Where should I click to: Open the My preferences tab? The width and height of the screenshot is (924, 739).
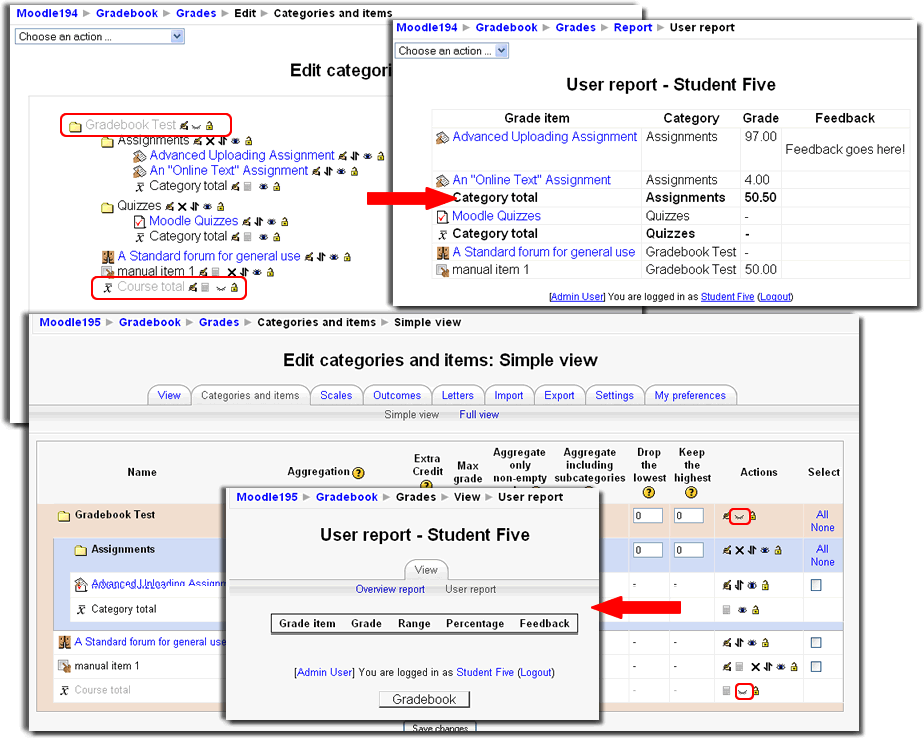point(690,395)
